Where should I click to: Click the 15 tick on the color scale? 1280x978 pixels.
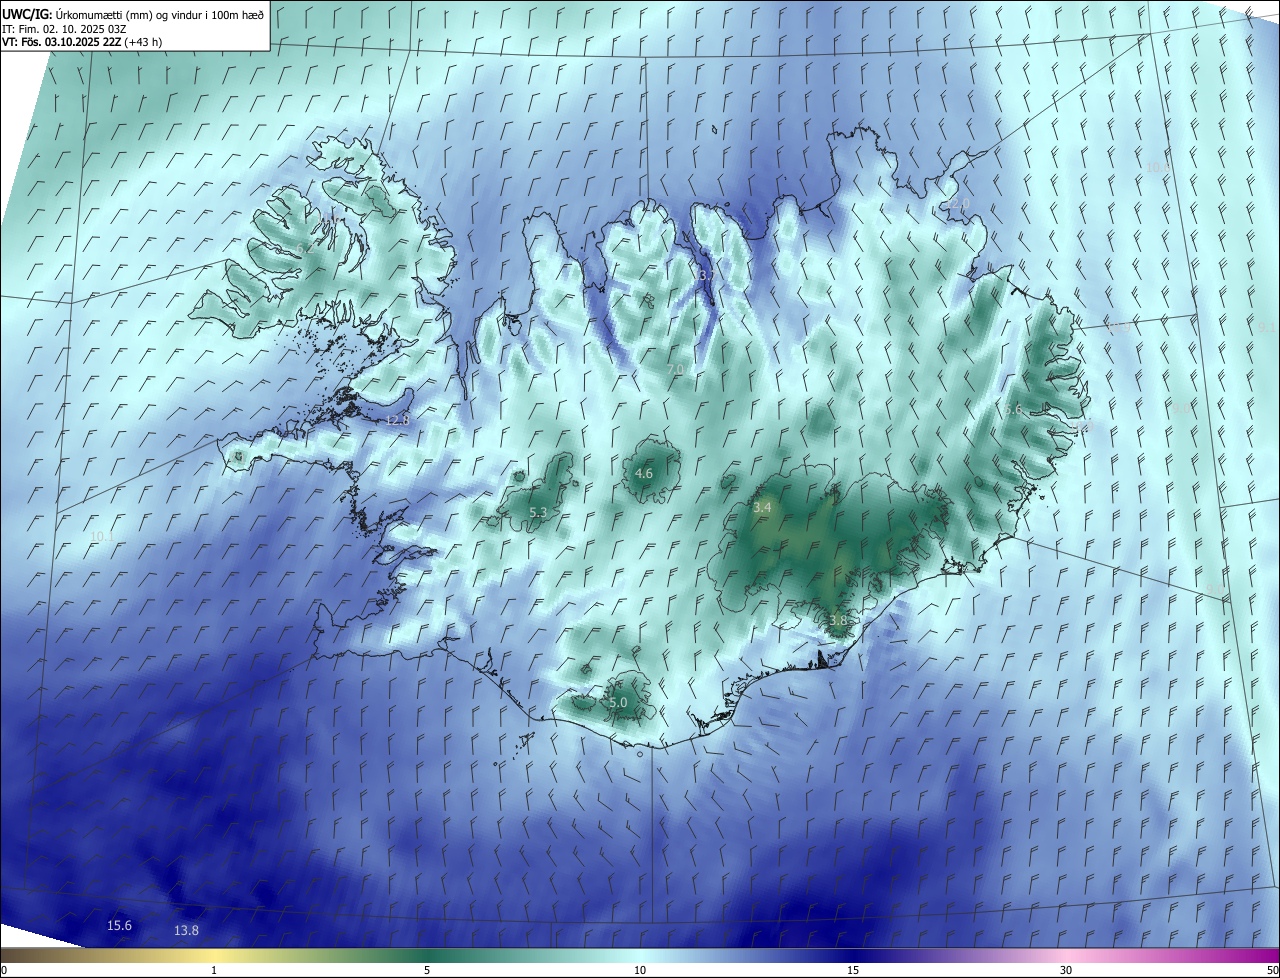coord(853,970)
